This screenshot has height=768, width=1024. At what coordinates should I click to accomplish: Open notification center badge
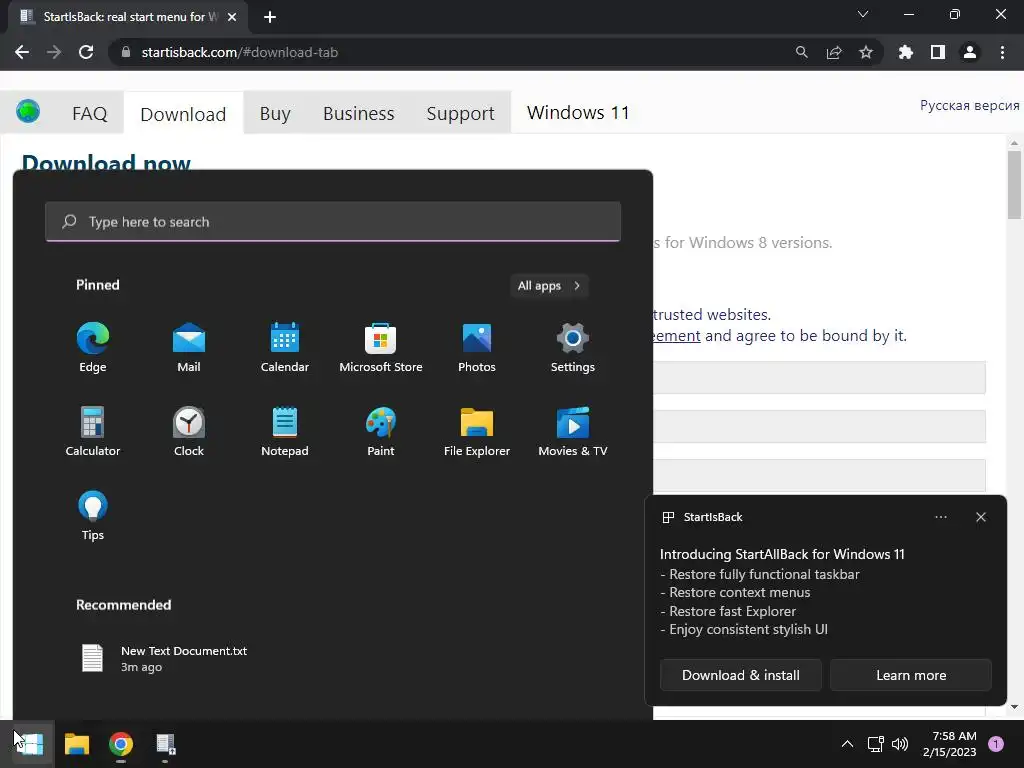[x=996, y=744]
